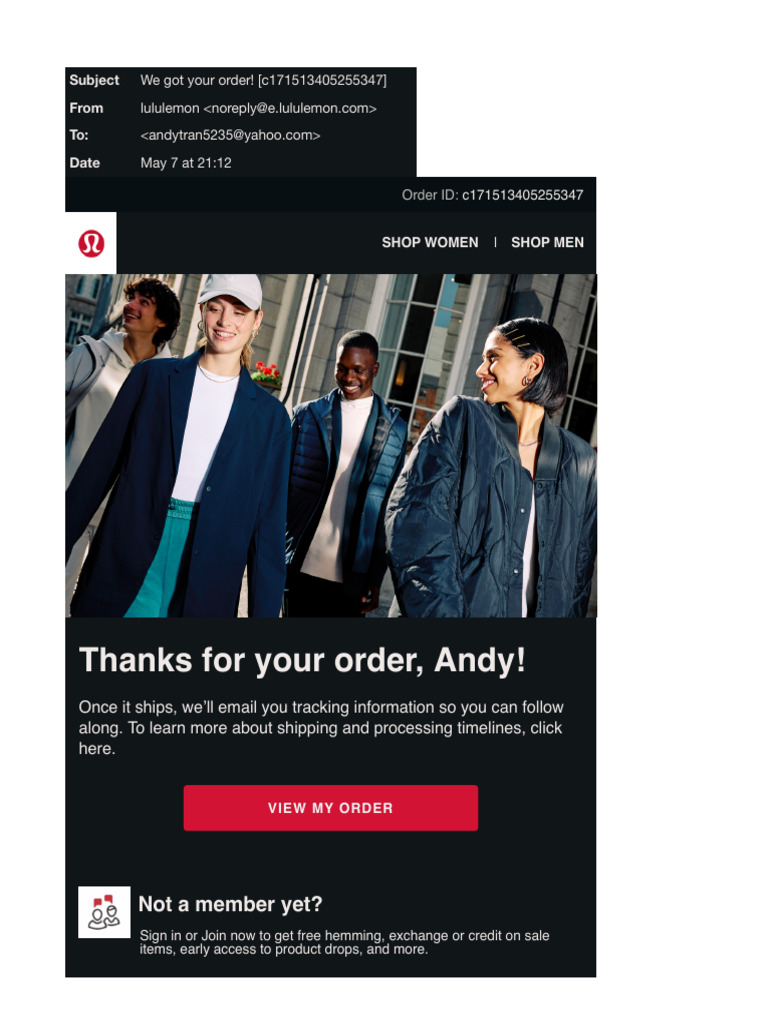Click the 'From' field label
Image resolution: width=768 pixels, height=1024 pixels.
point(86,108)
